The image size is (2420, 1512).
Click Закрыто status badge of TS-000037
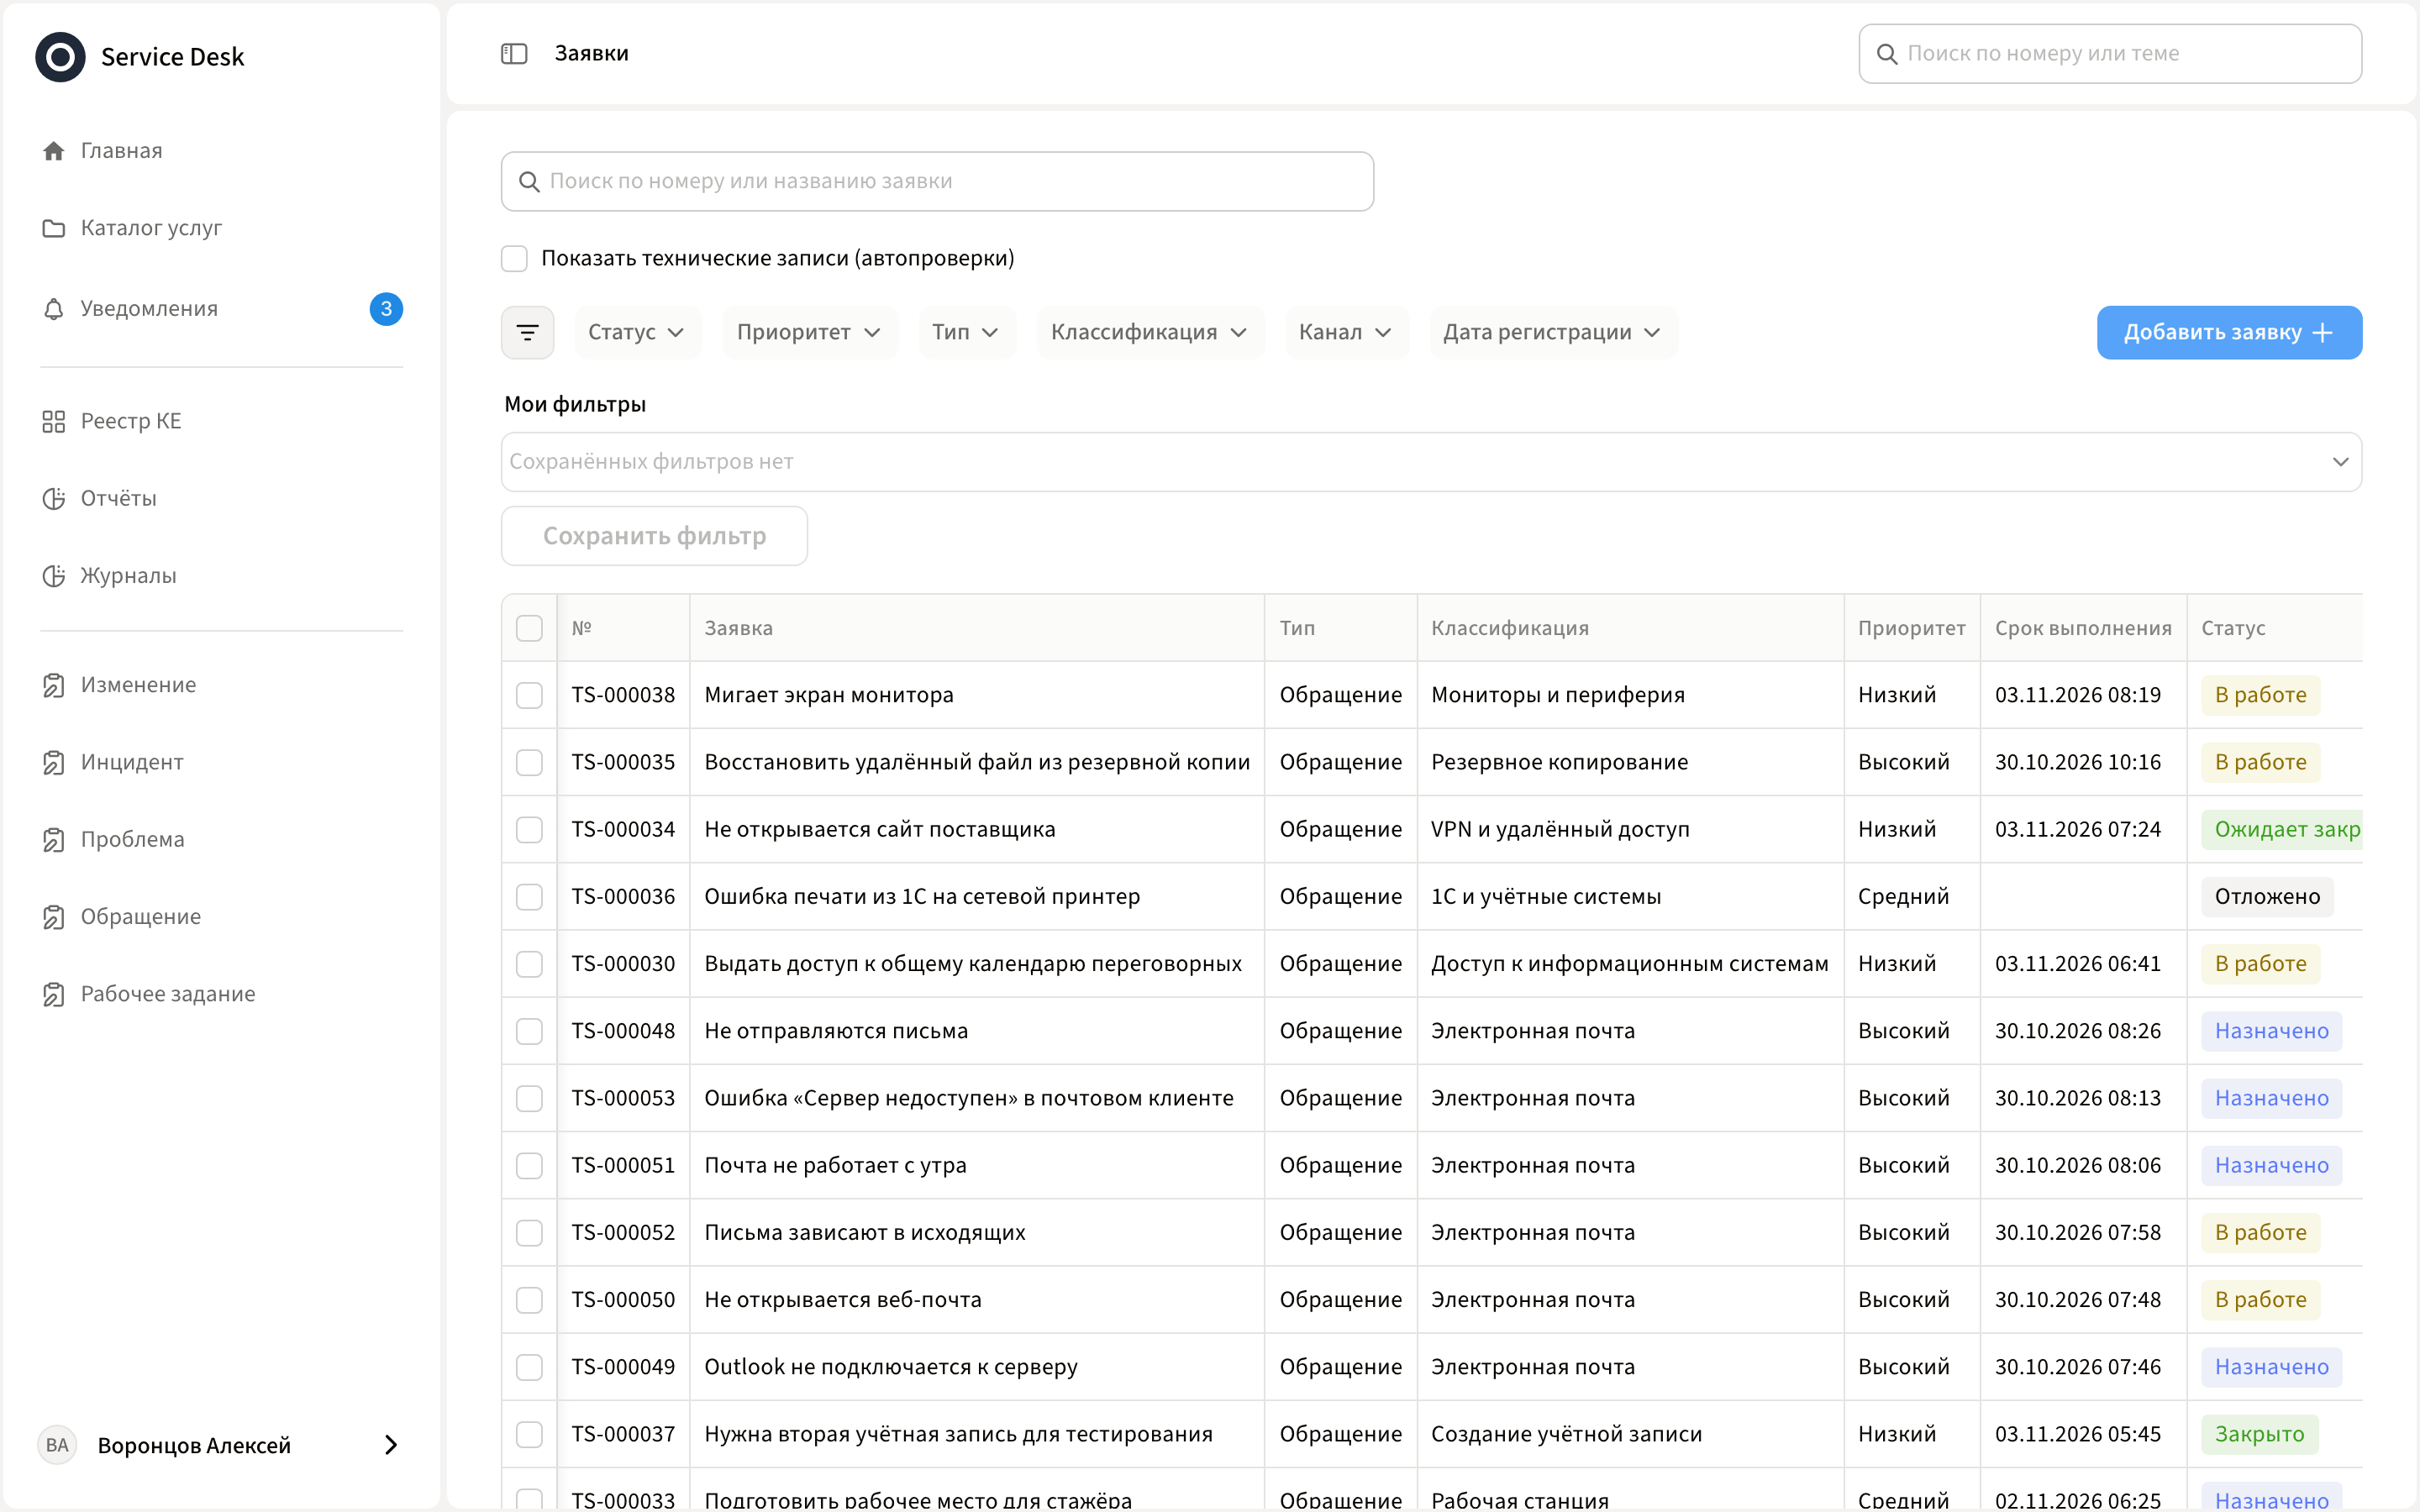click(2259, 1434)
